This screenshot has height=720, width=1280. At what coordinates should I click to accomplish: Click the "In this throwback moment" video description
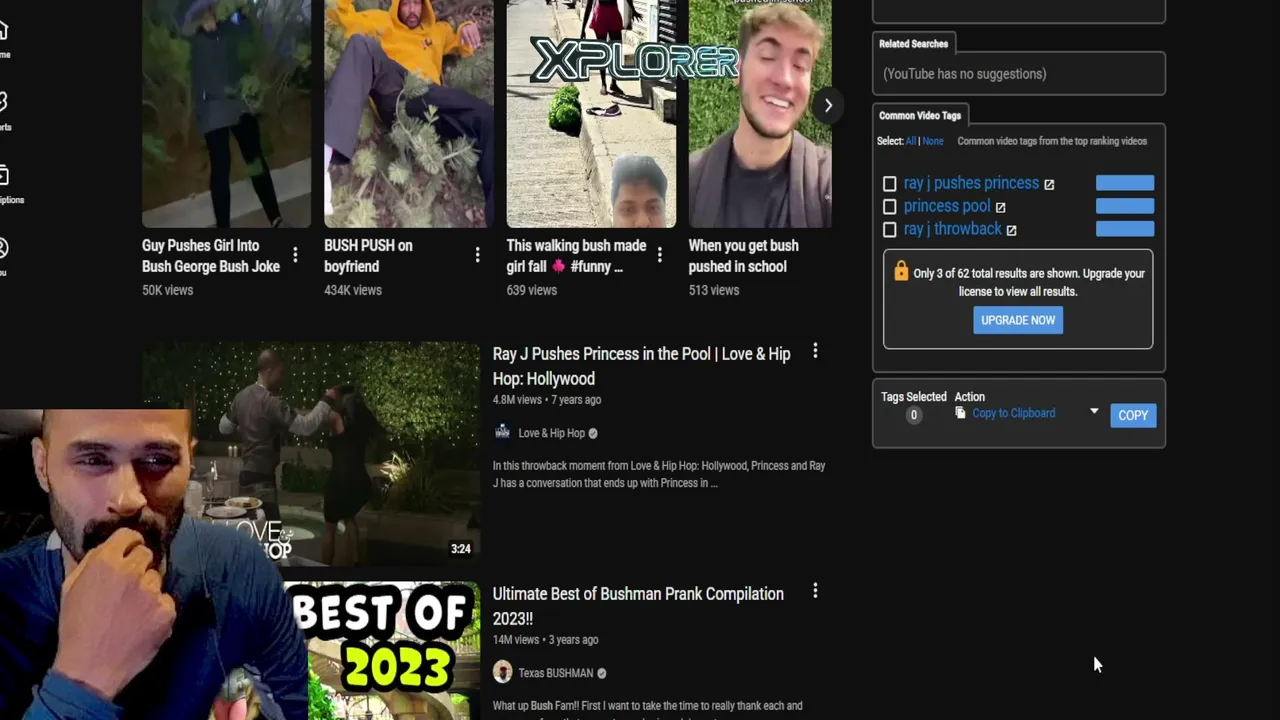(659, 474)
